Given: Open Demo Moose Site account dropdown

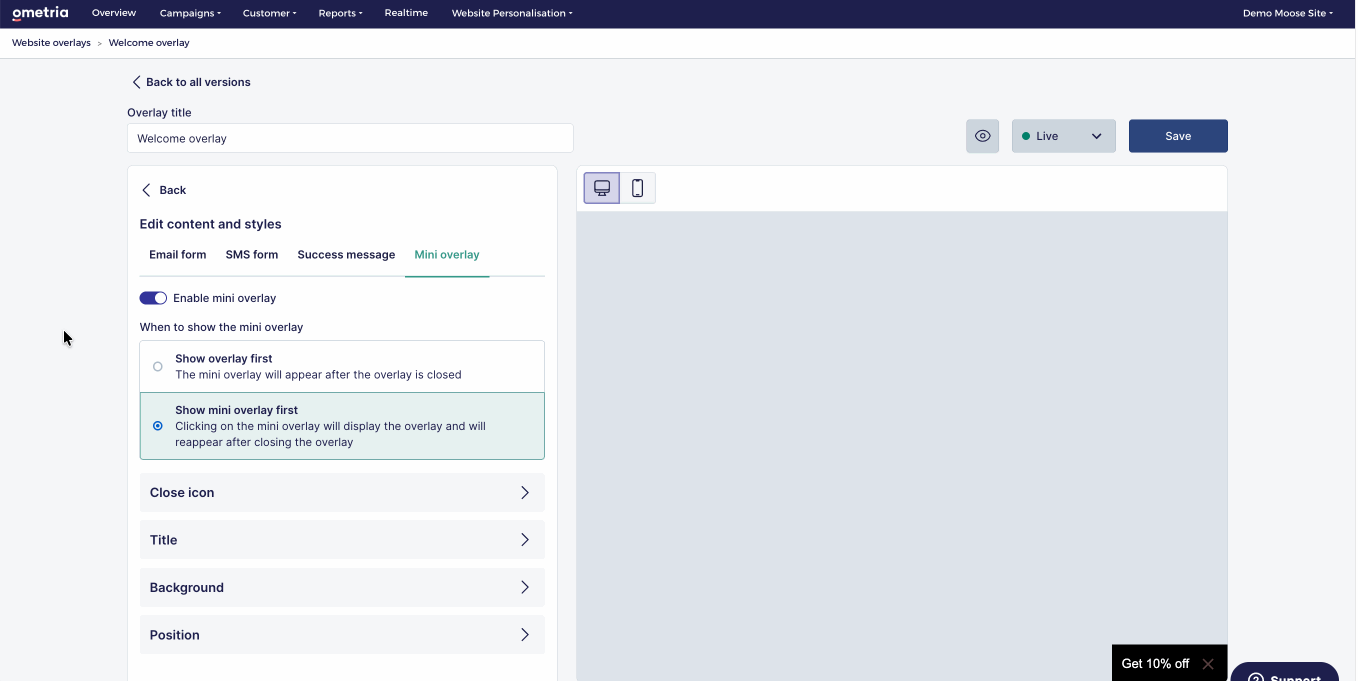Looking at the screenshot, I should [x=1288, y=14].
